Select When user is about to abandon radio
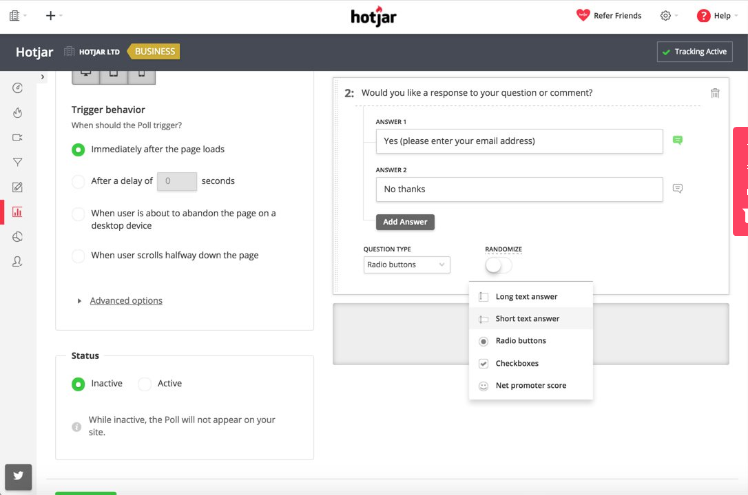748x495 pixels. click(x=78, y=214)
